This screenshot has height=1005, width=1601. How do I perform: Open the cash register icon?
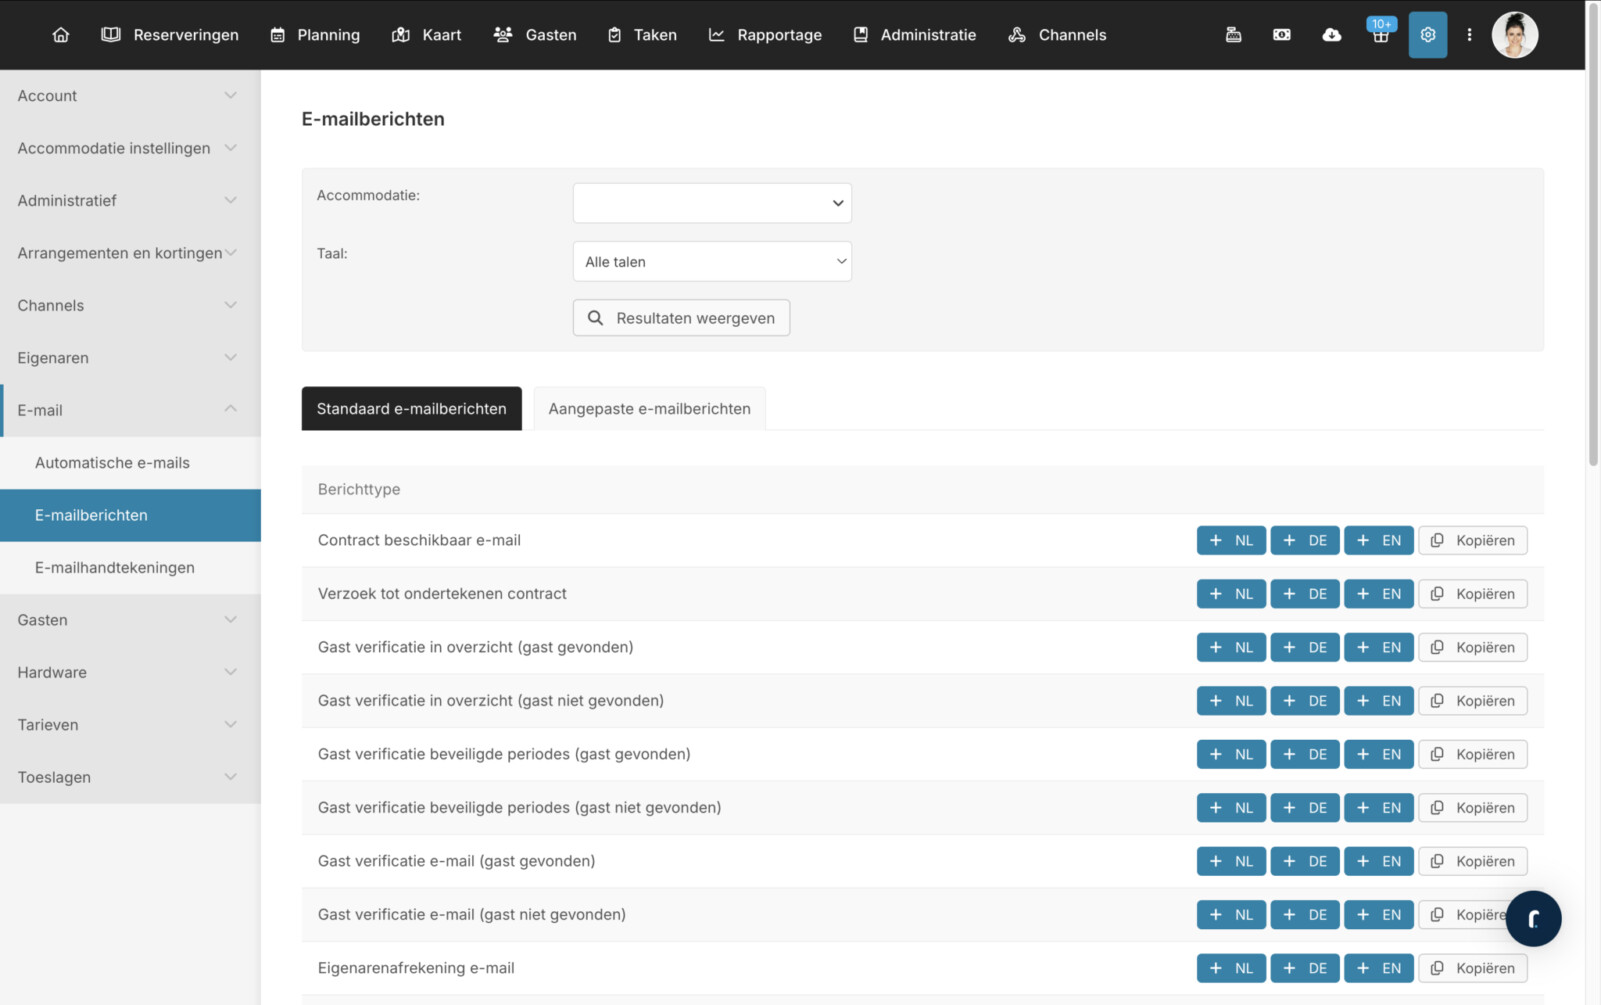[1233, 35]
